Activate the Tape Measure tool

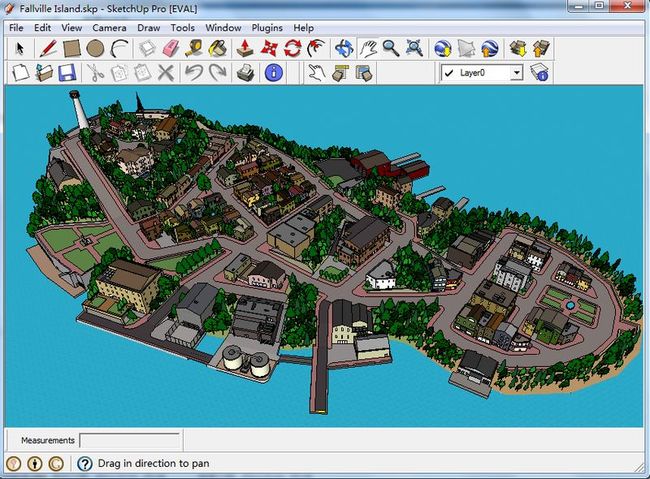(194, 49)
